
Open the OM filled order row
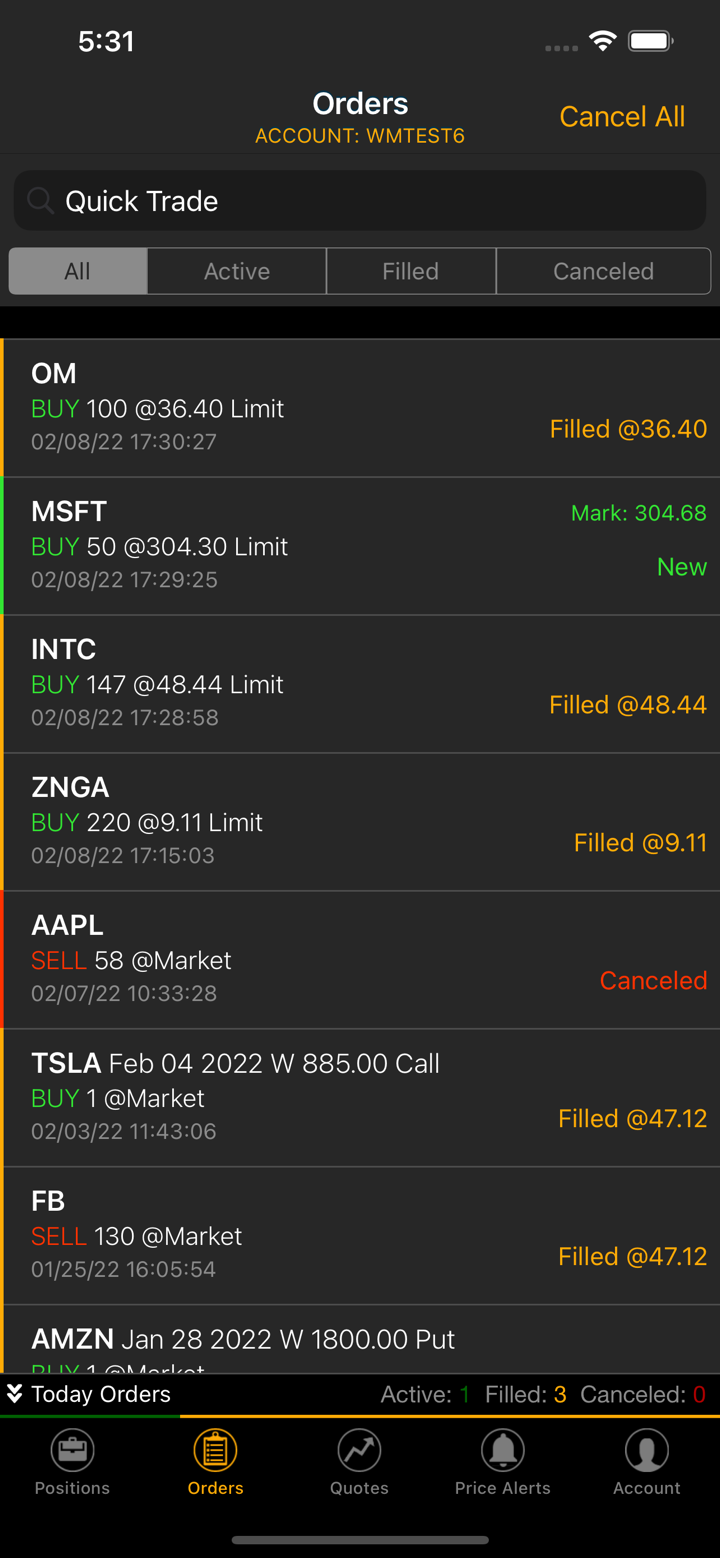[x=360, y=408]
